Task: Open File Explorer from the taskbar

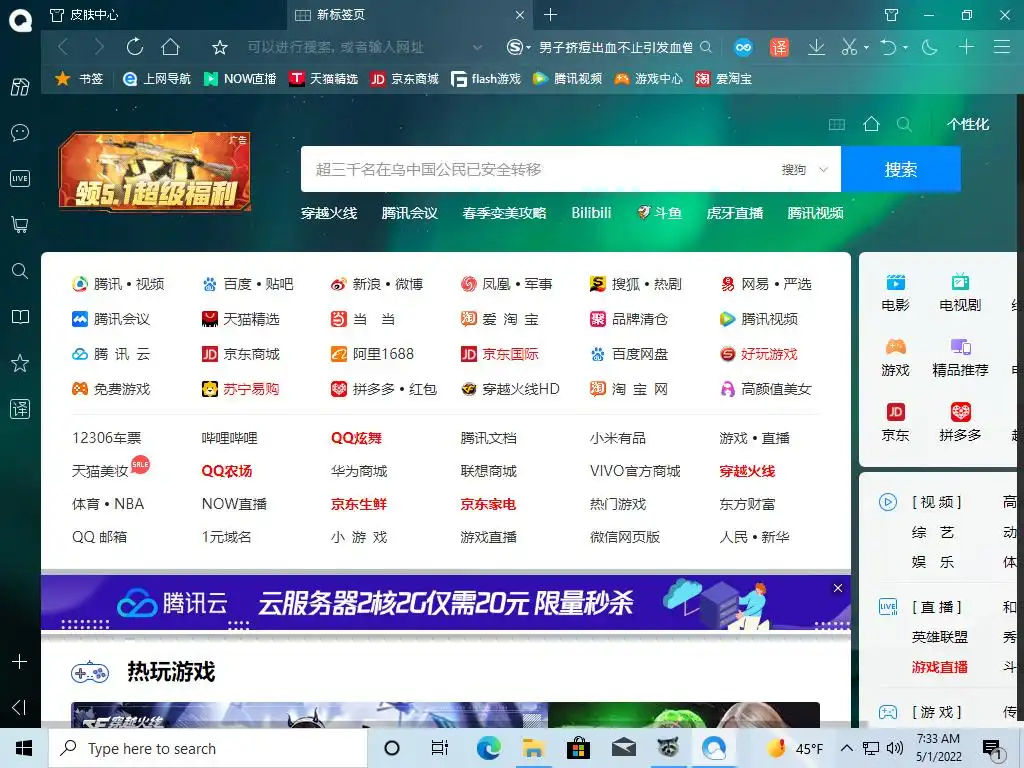Action: pyautogui.click(x=534, y=748)
